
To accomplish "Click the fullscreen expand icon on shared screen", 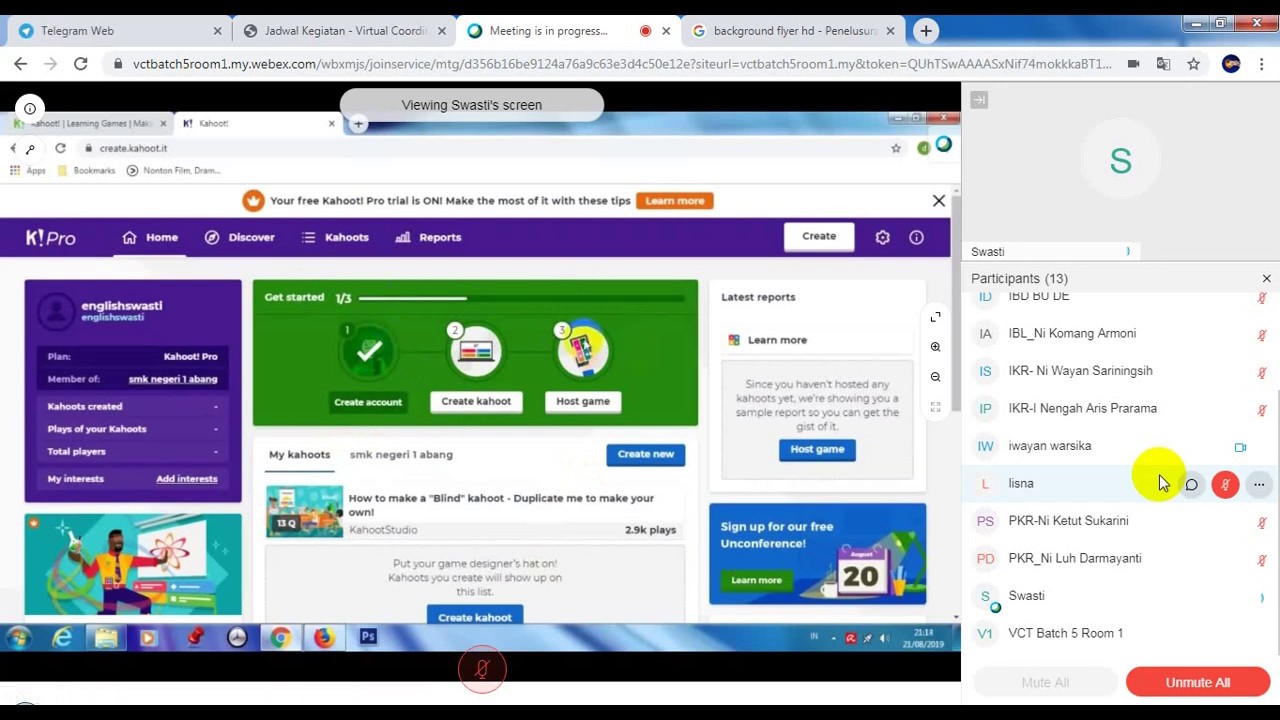I will point(935,317).
